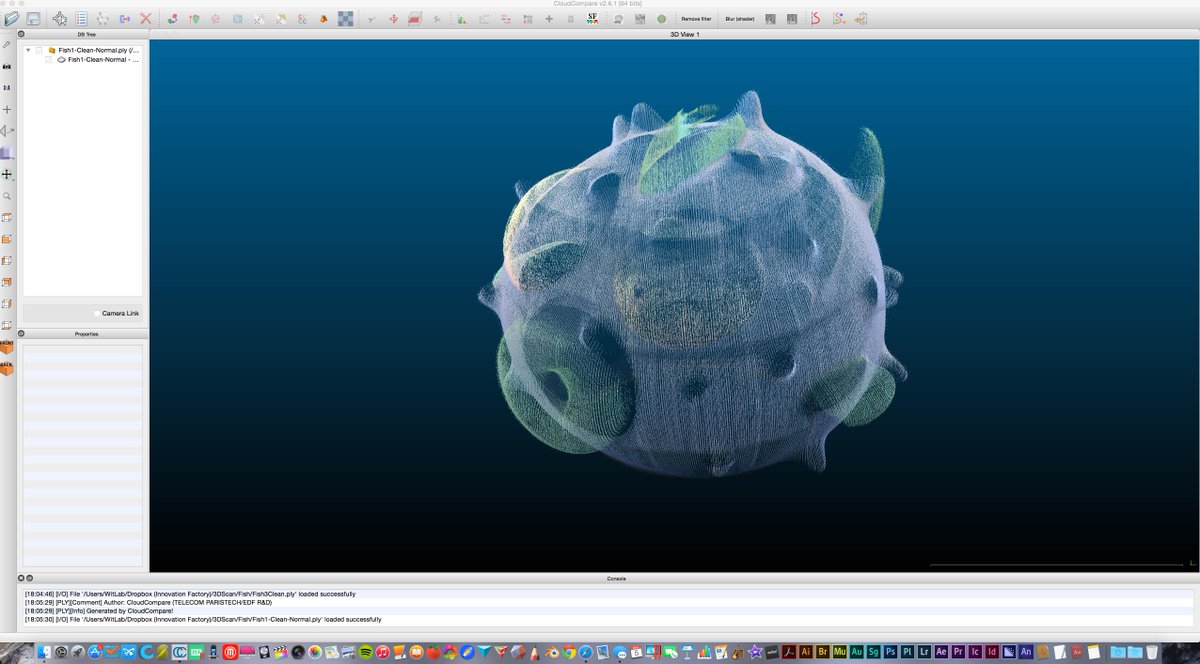Click the histogram chart icon
The width and height of the screenshot is (1200, 664).
pos(463,19)
